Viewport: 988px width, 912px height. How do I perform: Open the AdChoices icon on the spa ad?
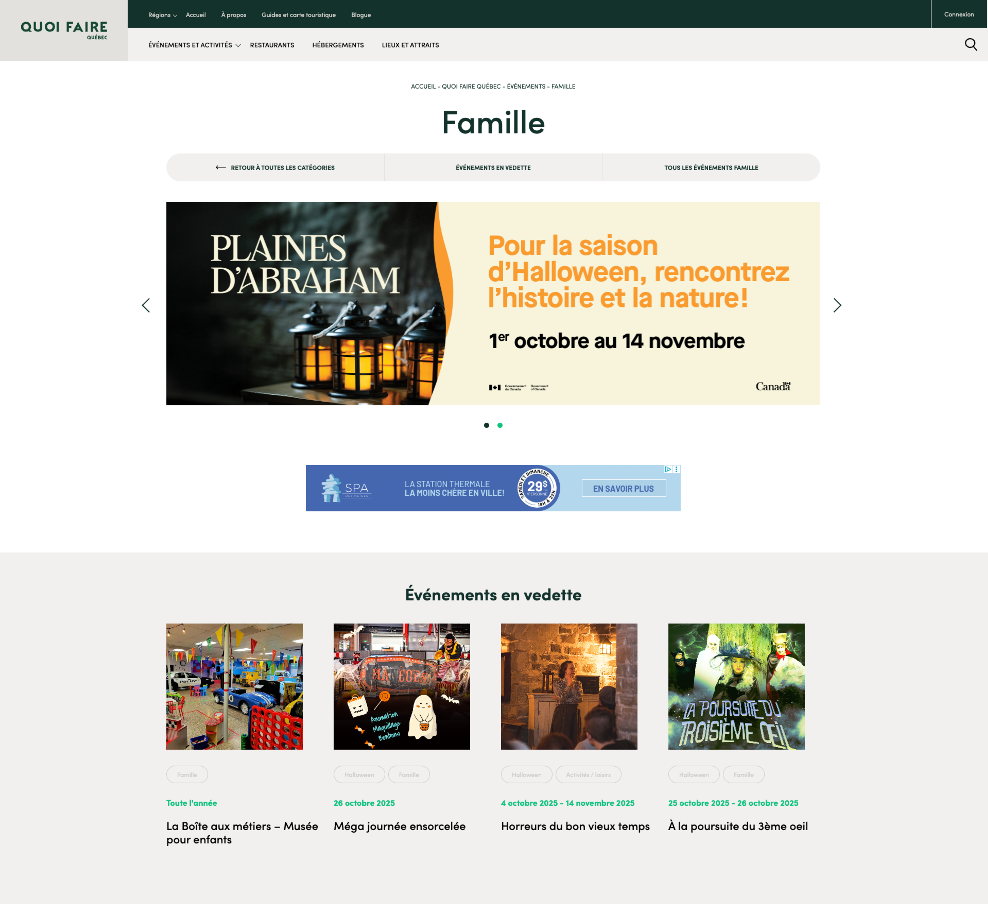coord(670,469)
